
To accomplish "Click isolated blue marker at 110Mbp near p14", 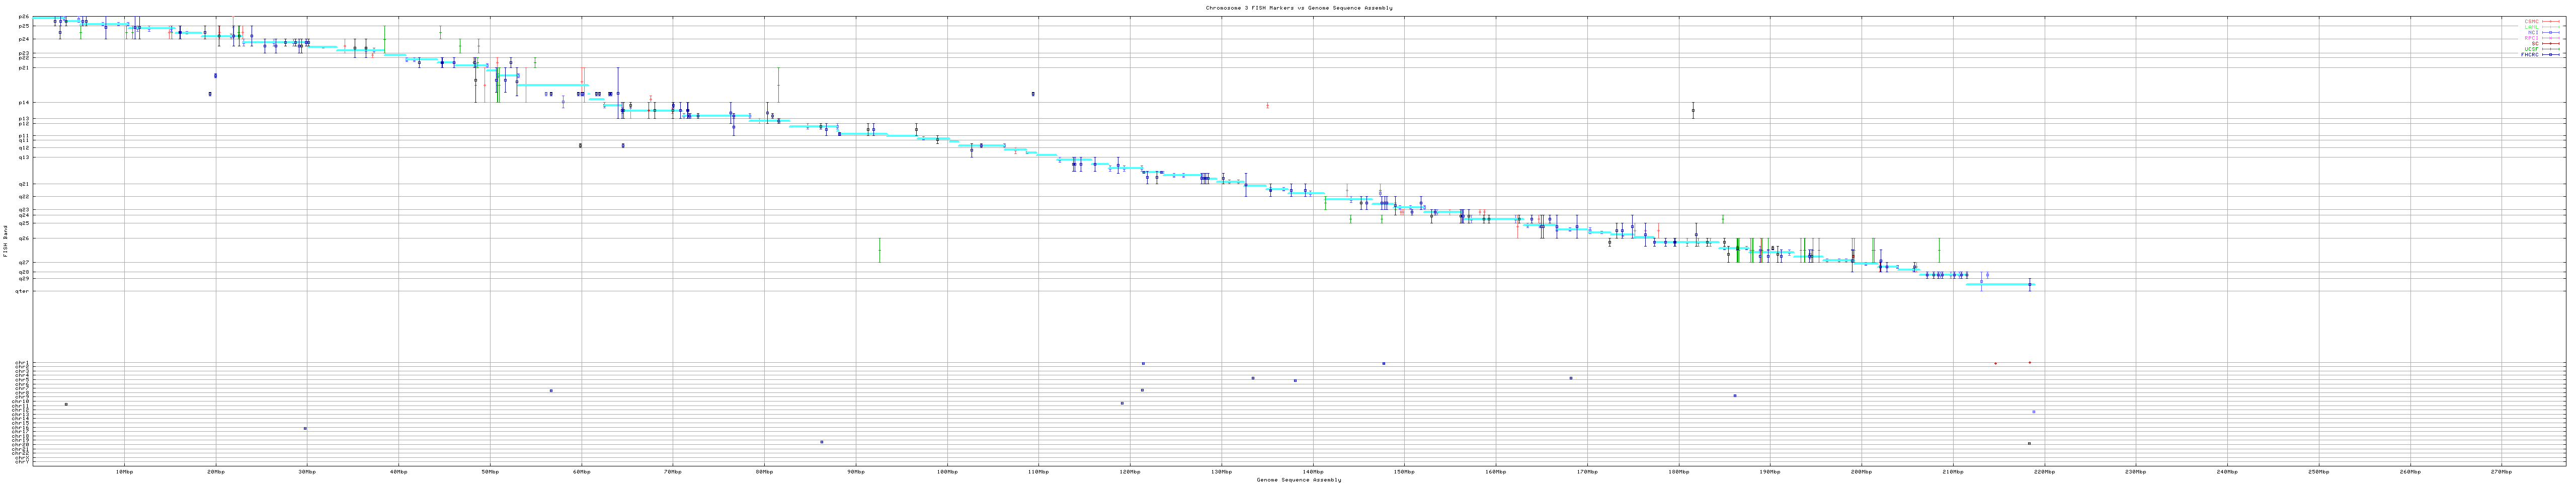I will point(1033,94).
